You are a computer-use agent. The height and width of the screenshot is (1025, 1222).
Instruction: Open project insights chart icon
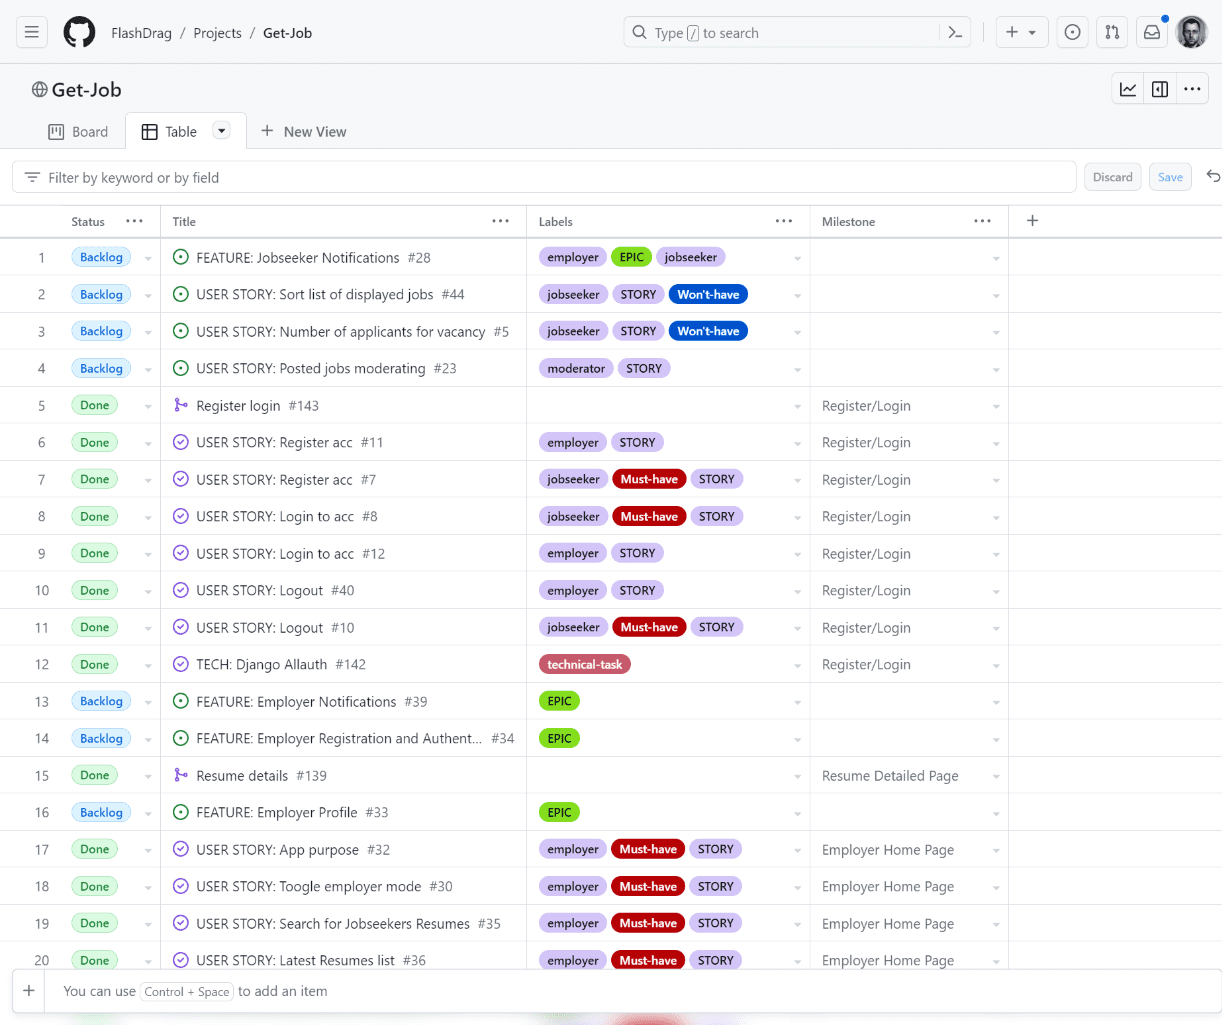tap(1128, 89)
